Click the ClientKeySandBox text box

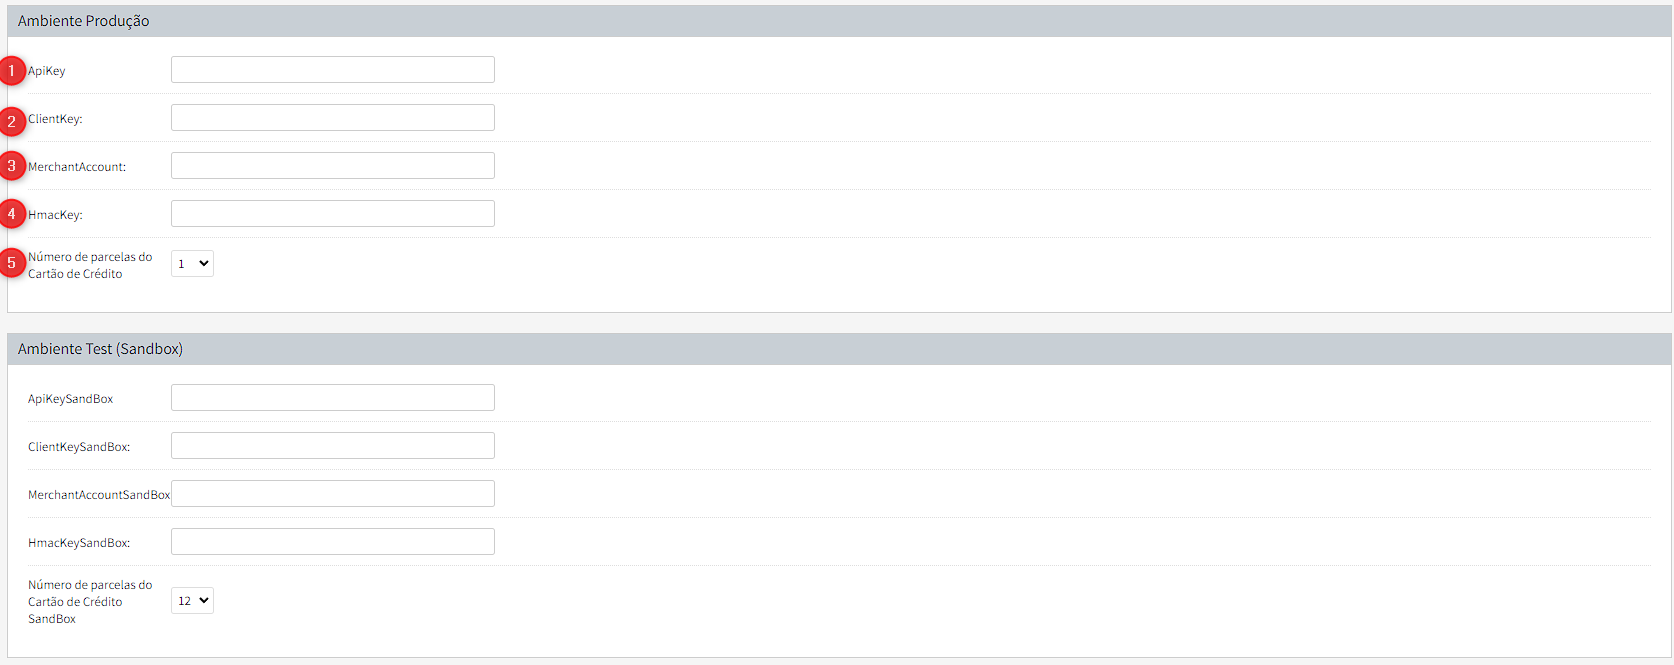tap(332, 446)
